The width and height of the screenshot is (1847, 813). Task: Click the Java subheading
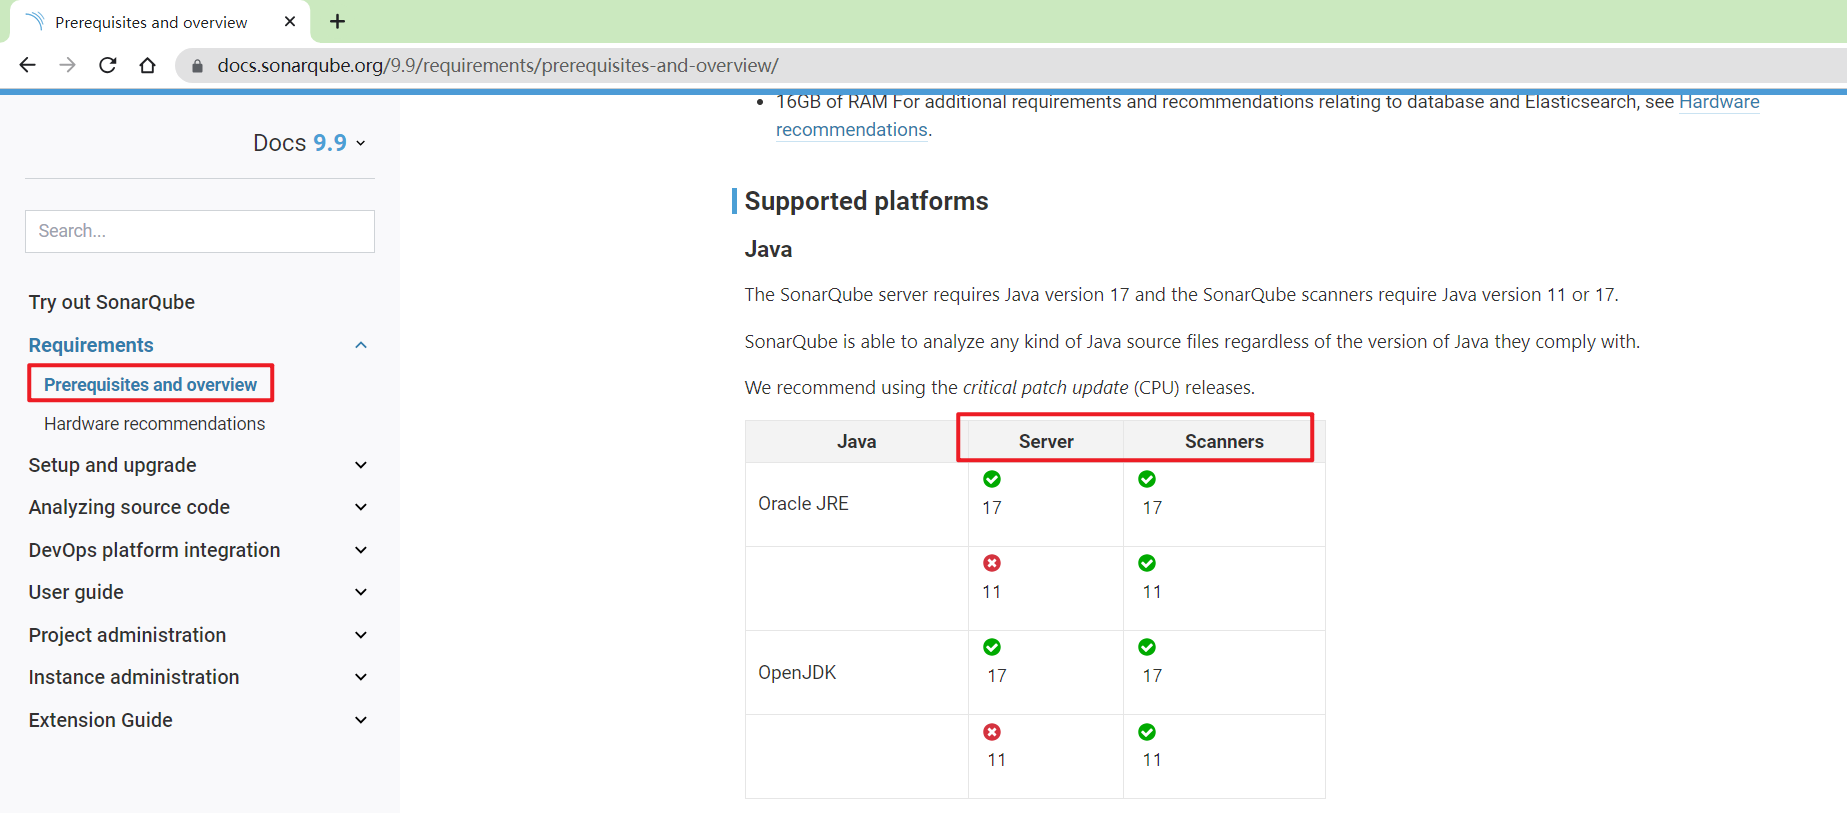pos(768,249)
